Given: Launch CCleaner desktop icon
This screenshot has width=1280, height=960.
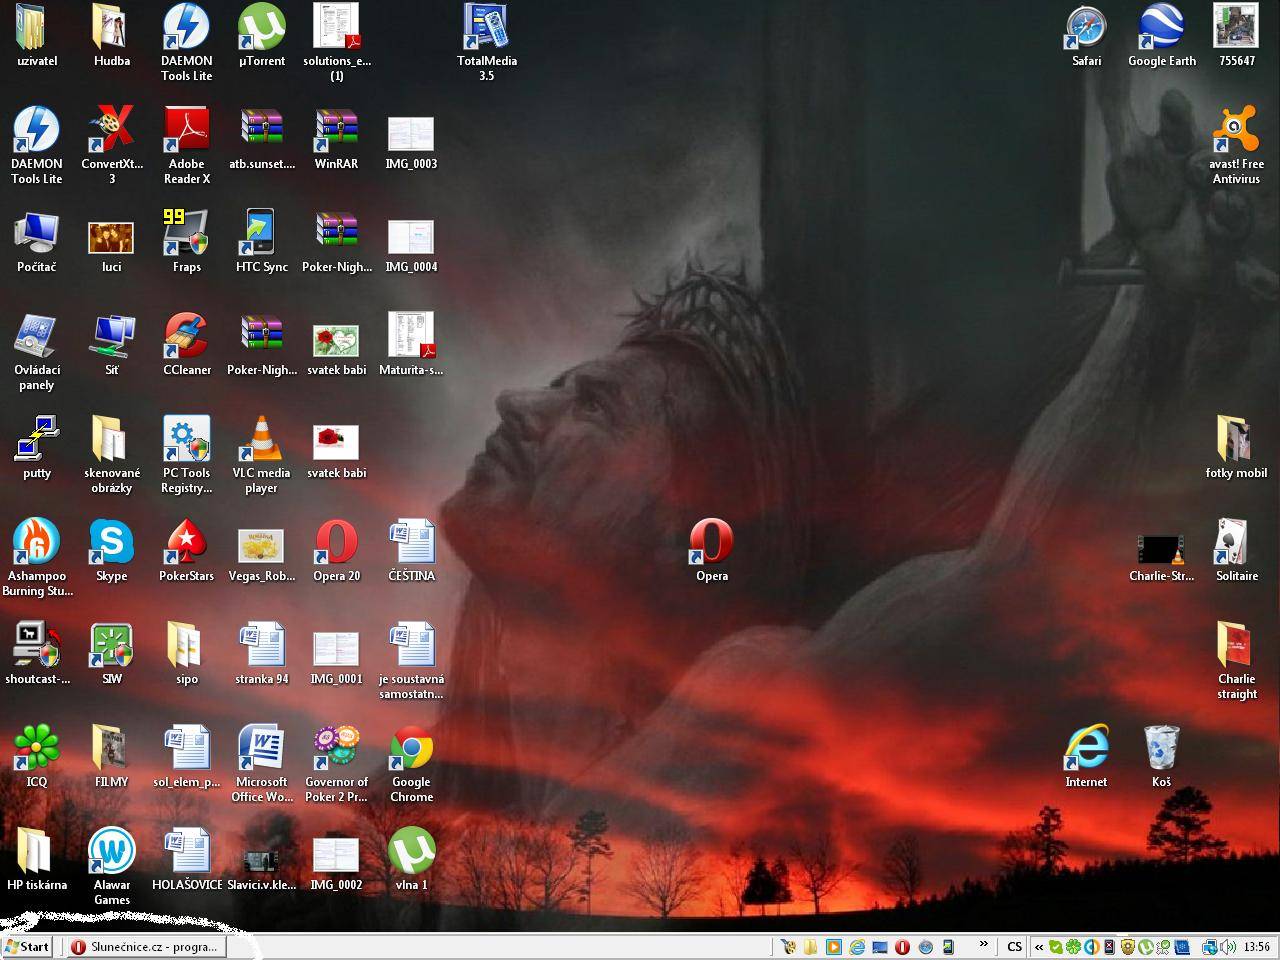Looking at the screenshot, I should click(x=186, y=344).
